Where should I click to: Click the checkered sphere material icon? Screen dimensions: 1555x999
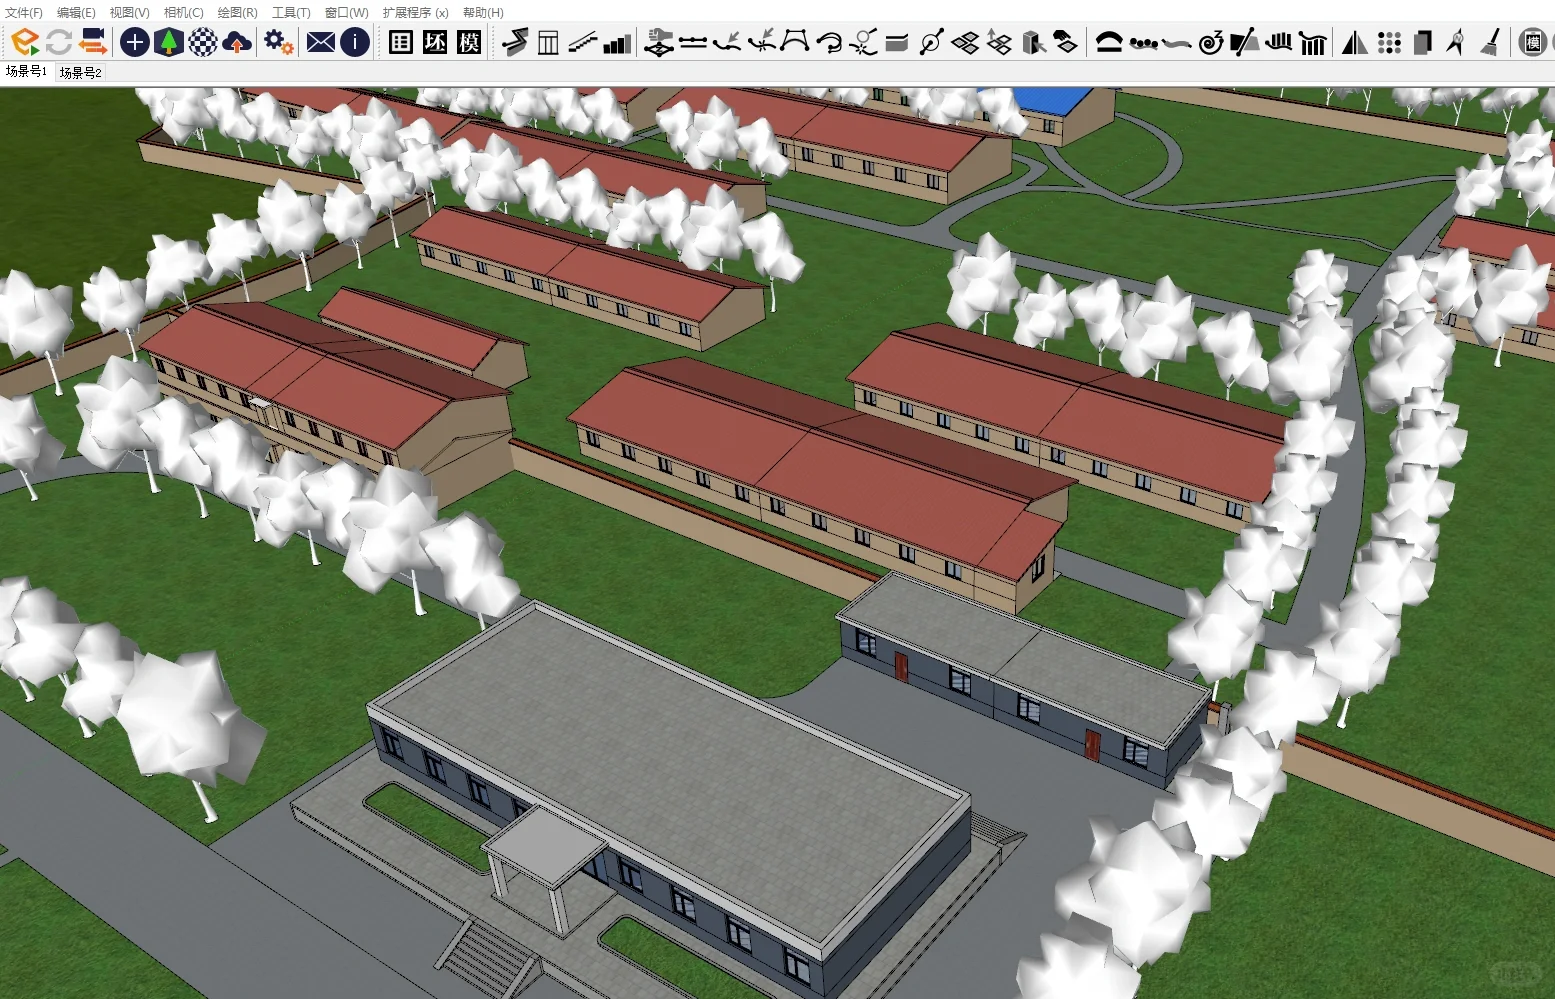click(203, 42)
